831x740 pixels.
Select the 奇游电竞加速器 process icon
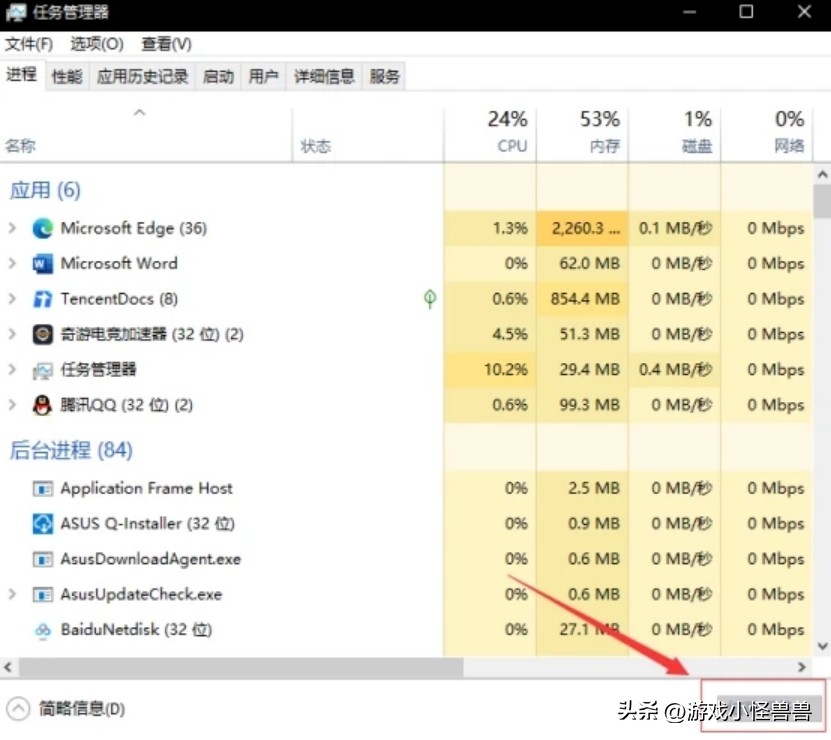[x=41, y=334]
